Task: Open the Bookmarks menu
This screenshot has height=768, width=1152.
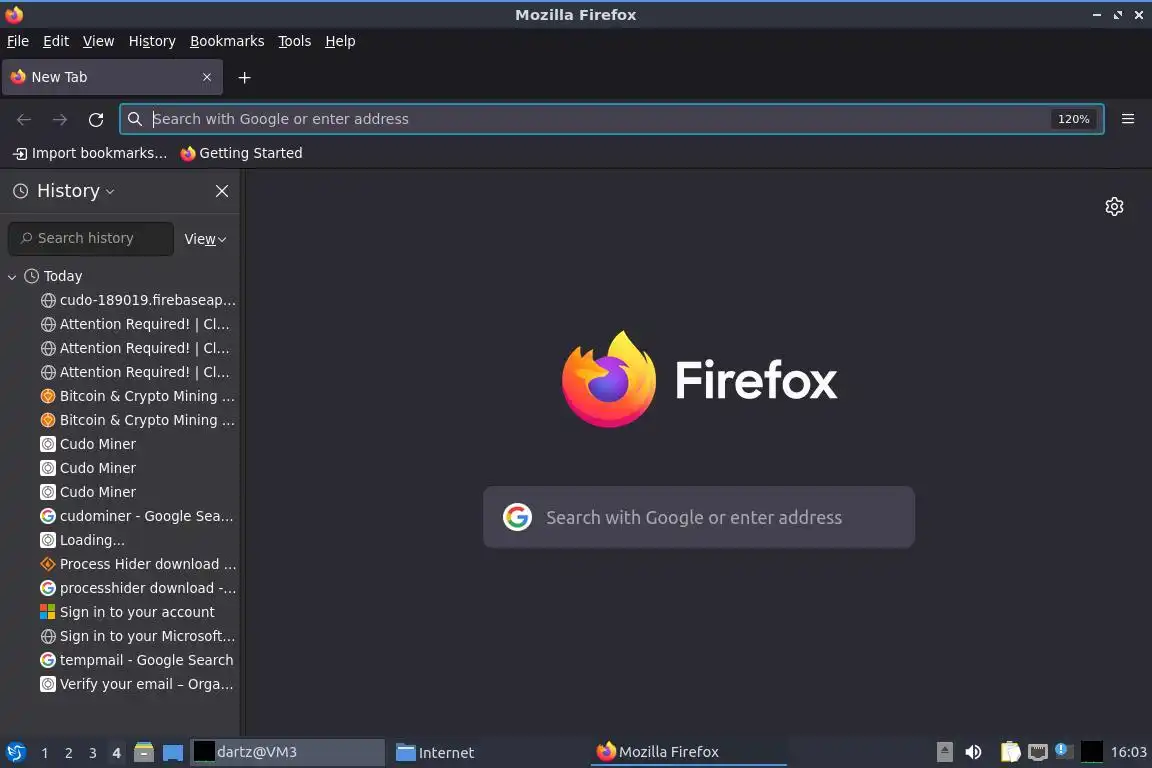Action: tap(227, 41)
